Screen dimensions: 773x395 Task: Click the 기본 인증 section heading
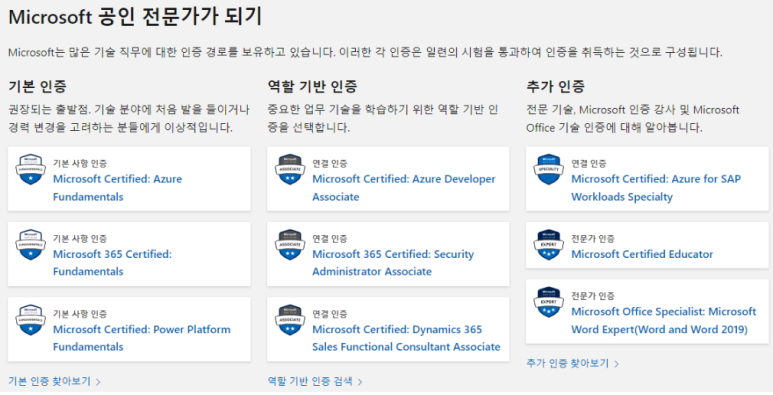click(x=37, y=87)
